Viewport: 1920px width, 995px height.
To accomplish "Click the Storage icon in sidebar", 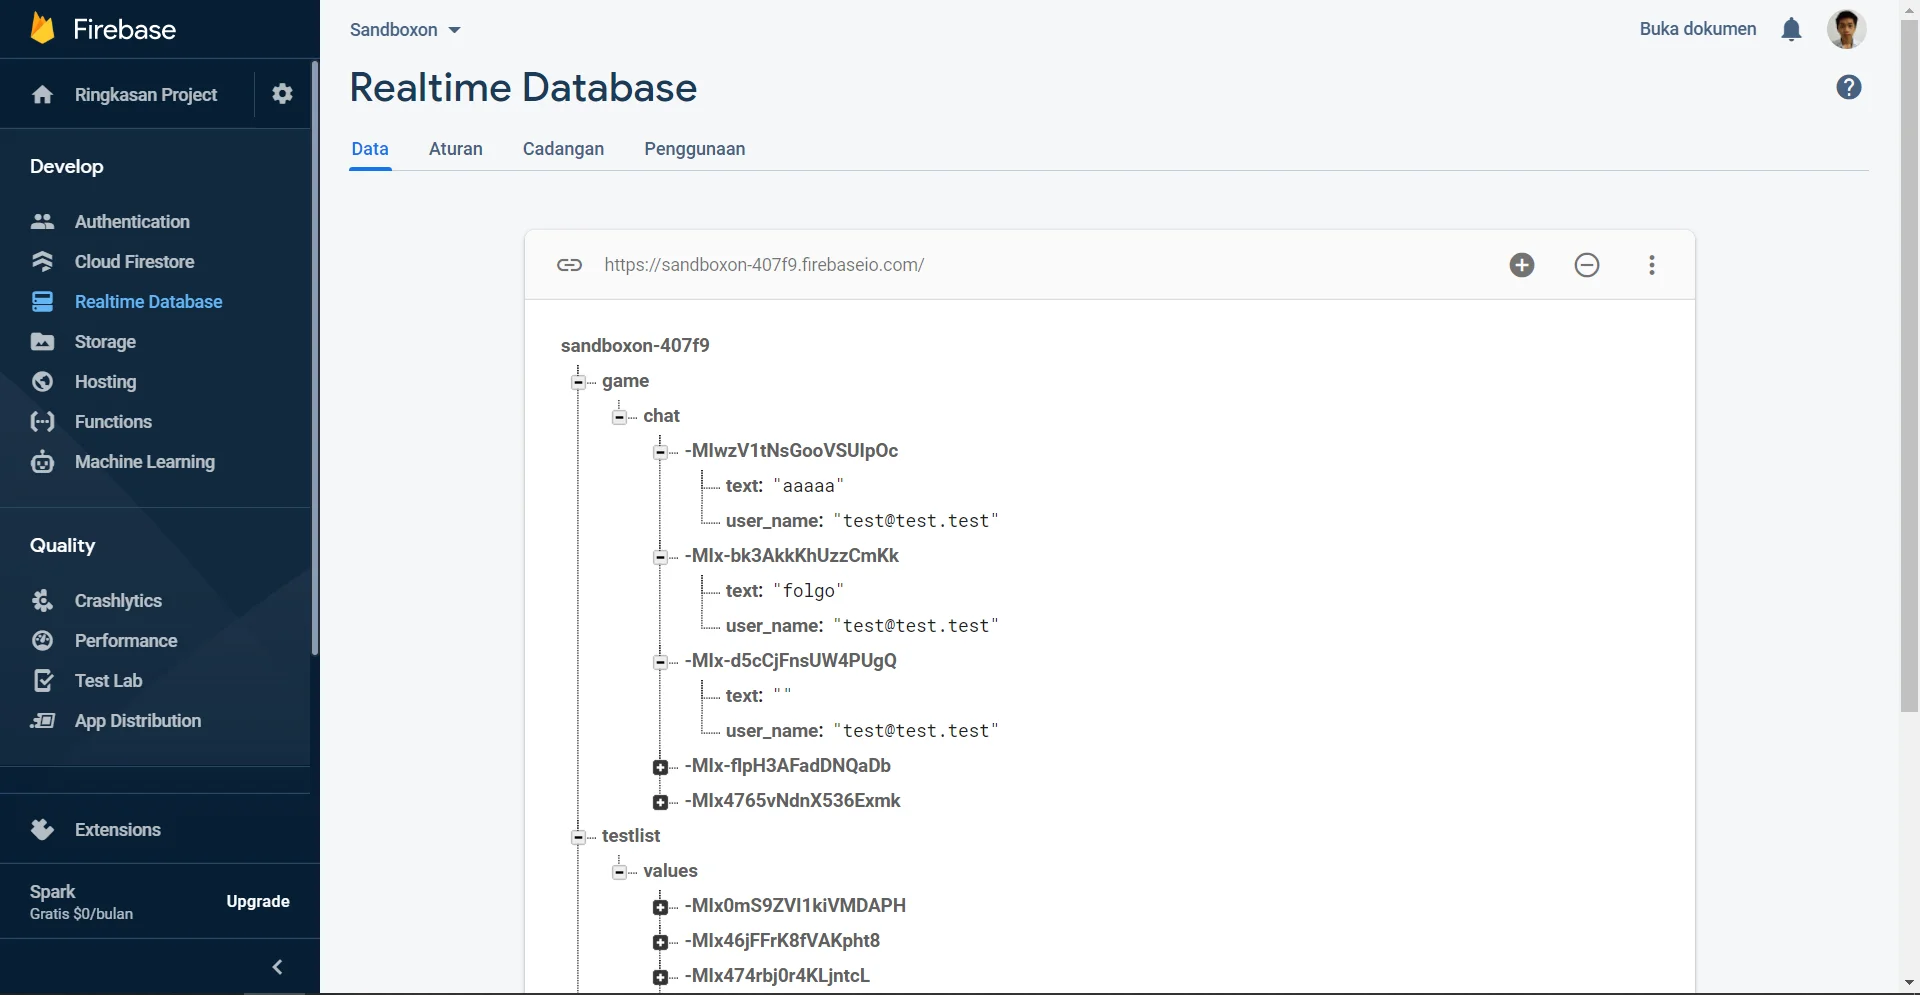I will (42, 341).
